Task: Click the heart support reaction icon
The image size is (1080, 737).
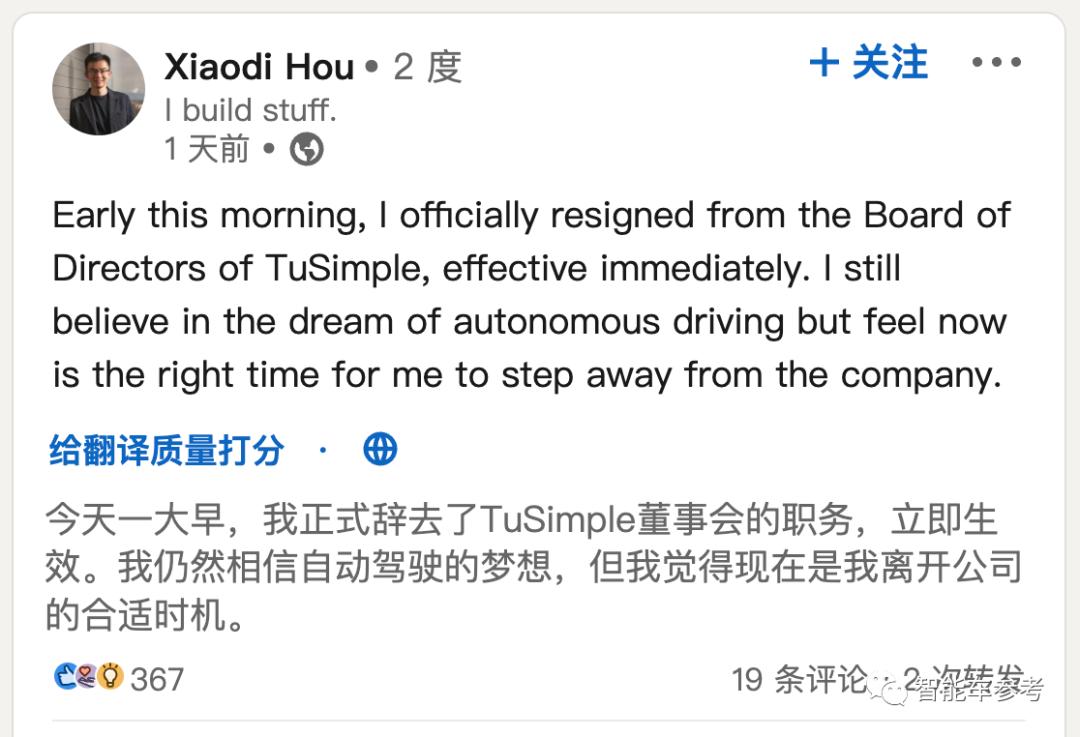Action: (x=88, y=677)
